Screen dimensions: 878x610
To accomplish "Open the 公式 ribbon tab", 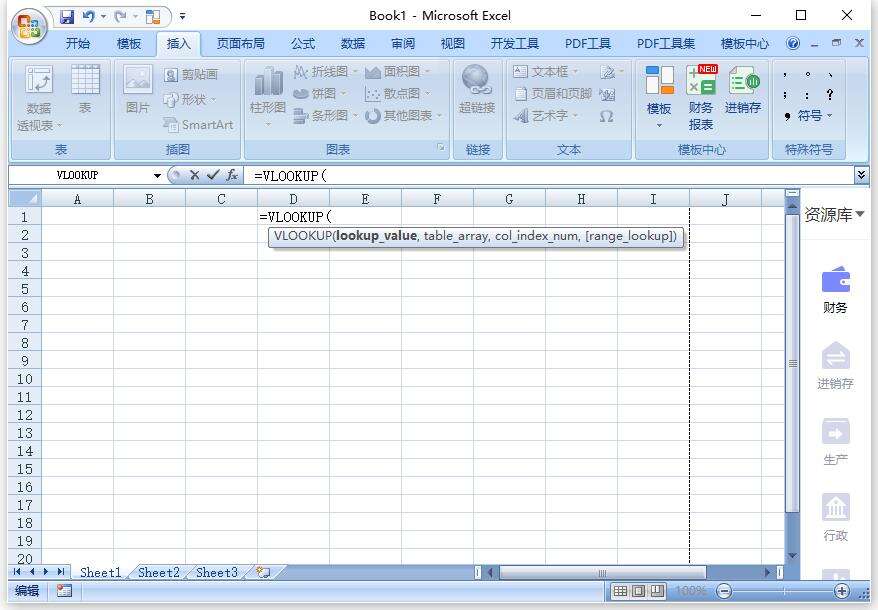I will (303, 44).
